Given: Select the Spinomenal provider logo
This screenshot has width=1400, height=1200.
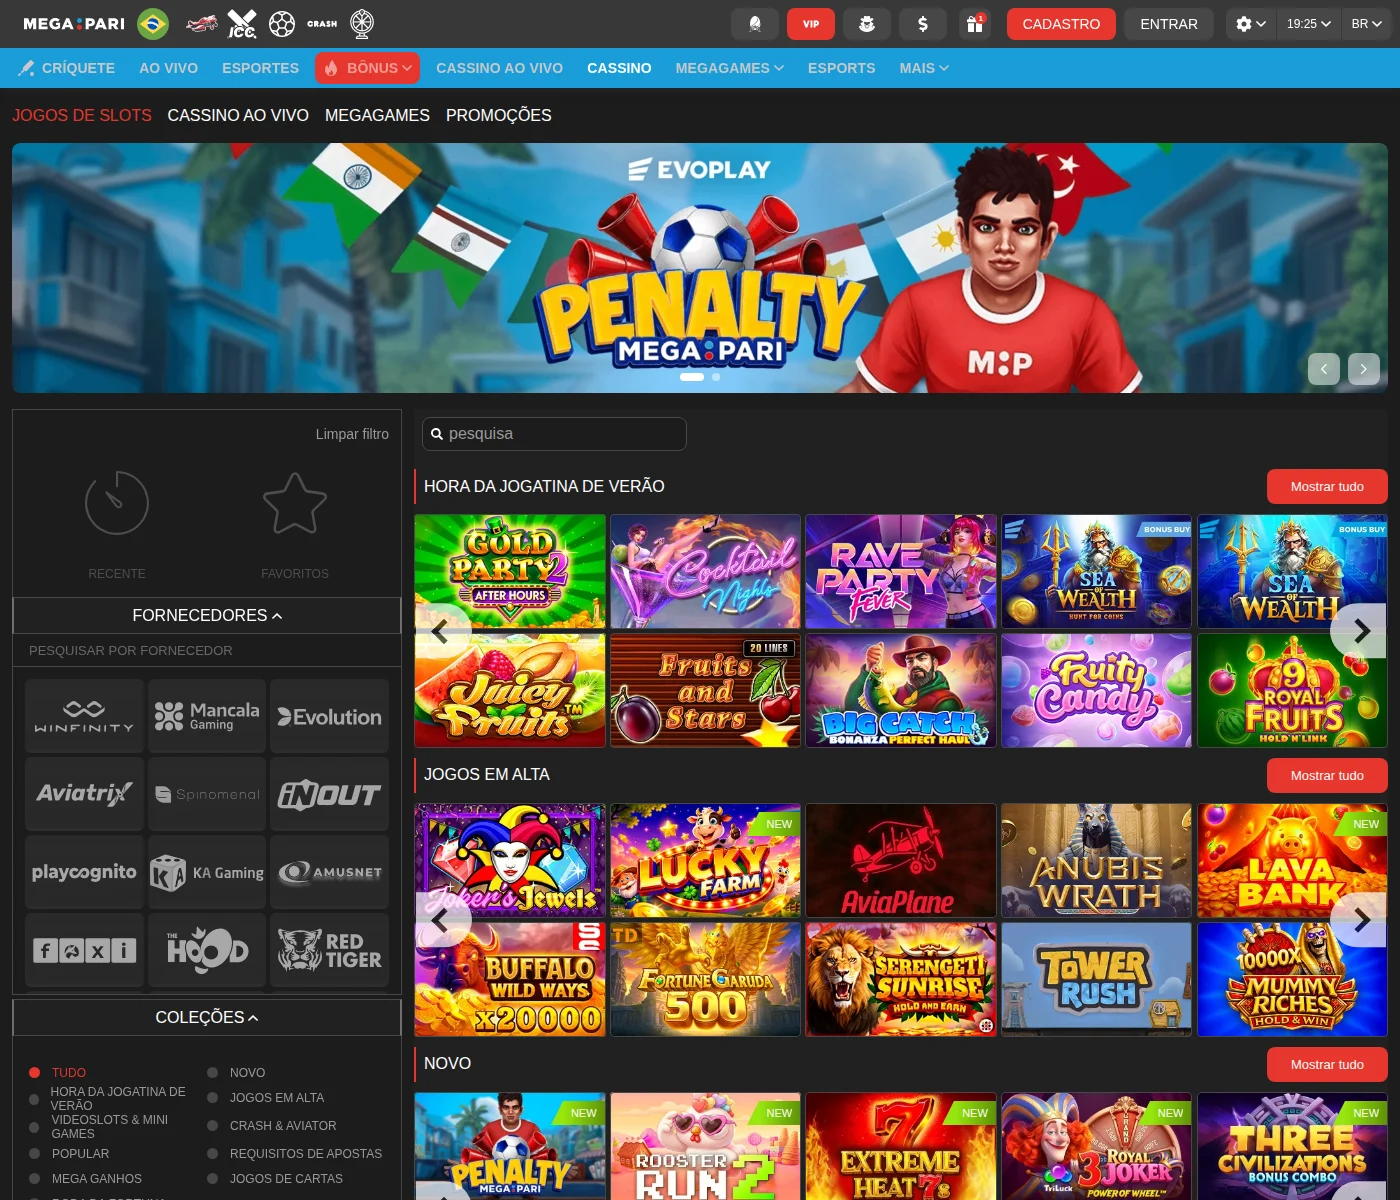Looking at the screenshot, I should 207,794.
